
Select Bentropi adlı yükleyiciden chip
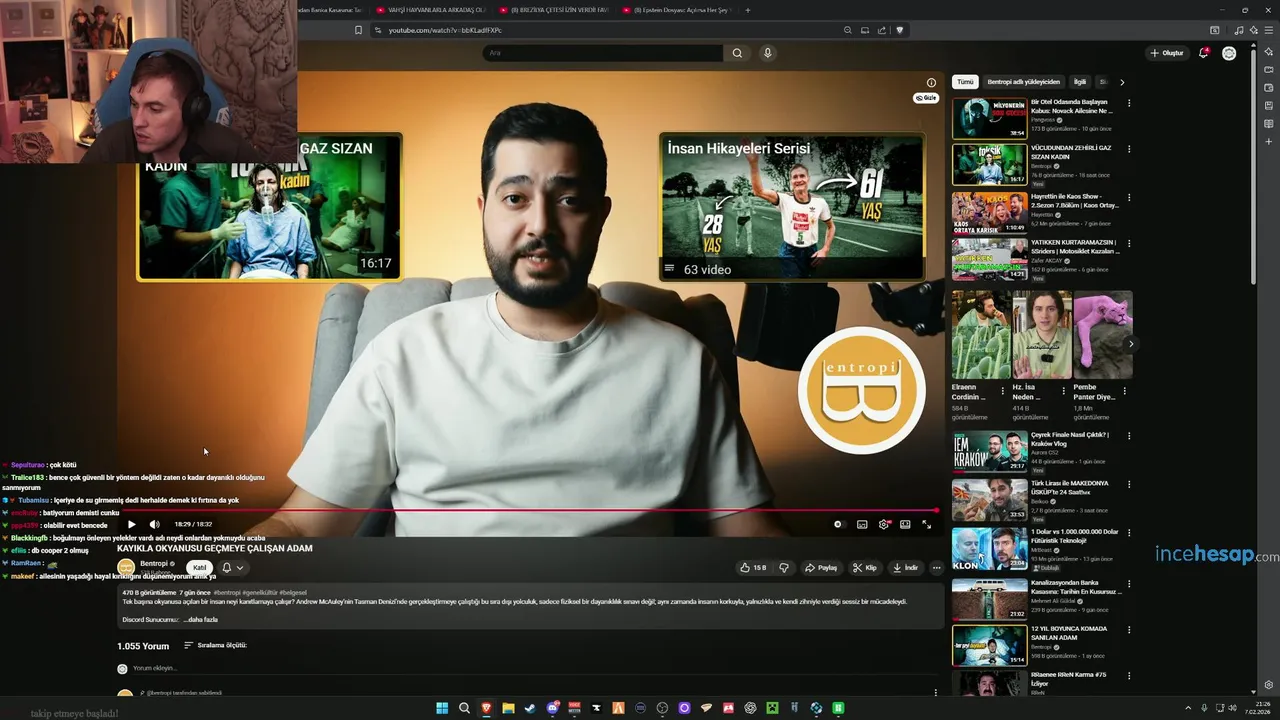click(x=1023, y=82)
